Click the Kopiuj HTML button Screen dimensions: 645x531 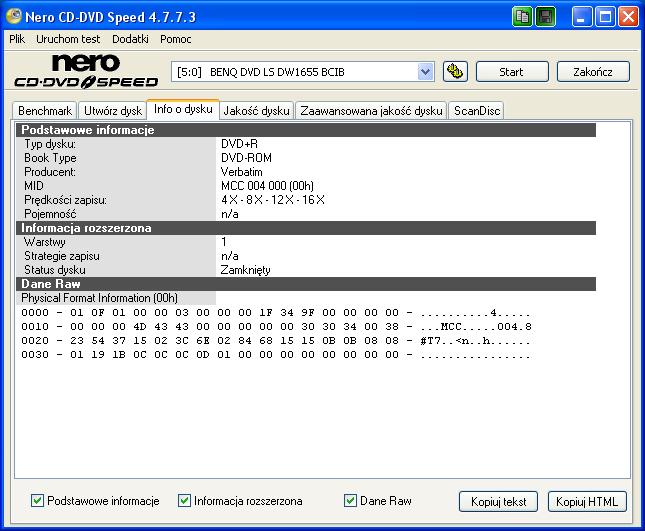tap(587, 501)
